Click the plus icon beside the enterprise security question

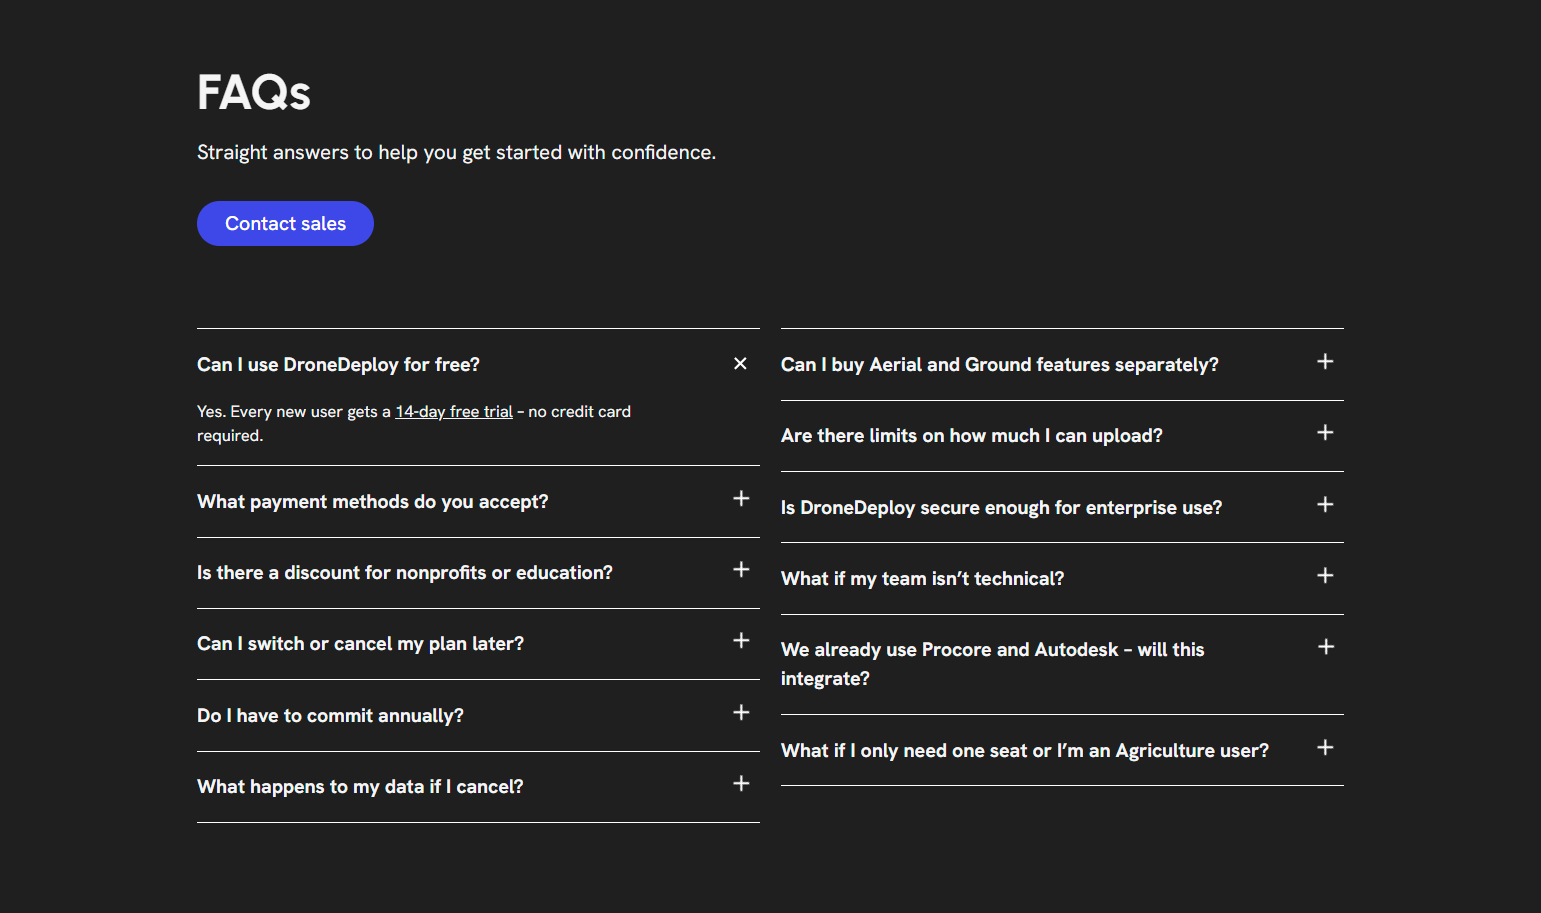pos(1325,504)
